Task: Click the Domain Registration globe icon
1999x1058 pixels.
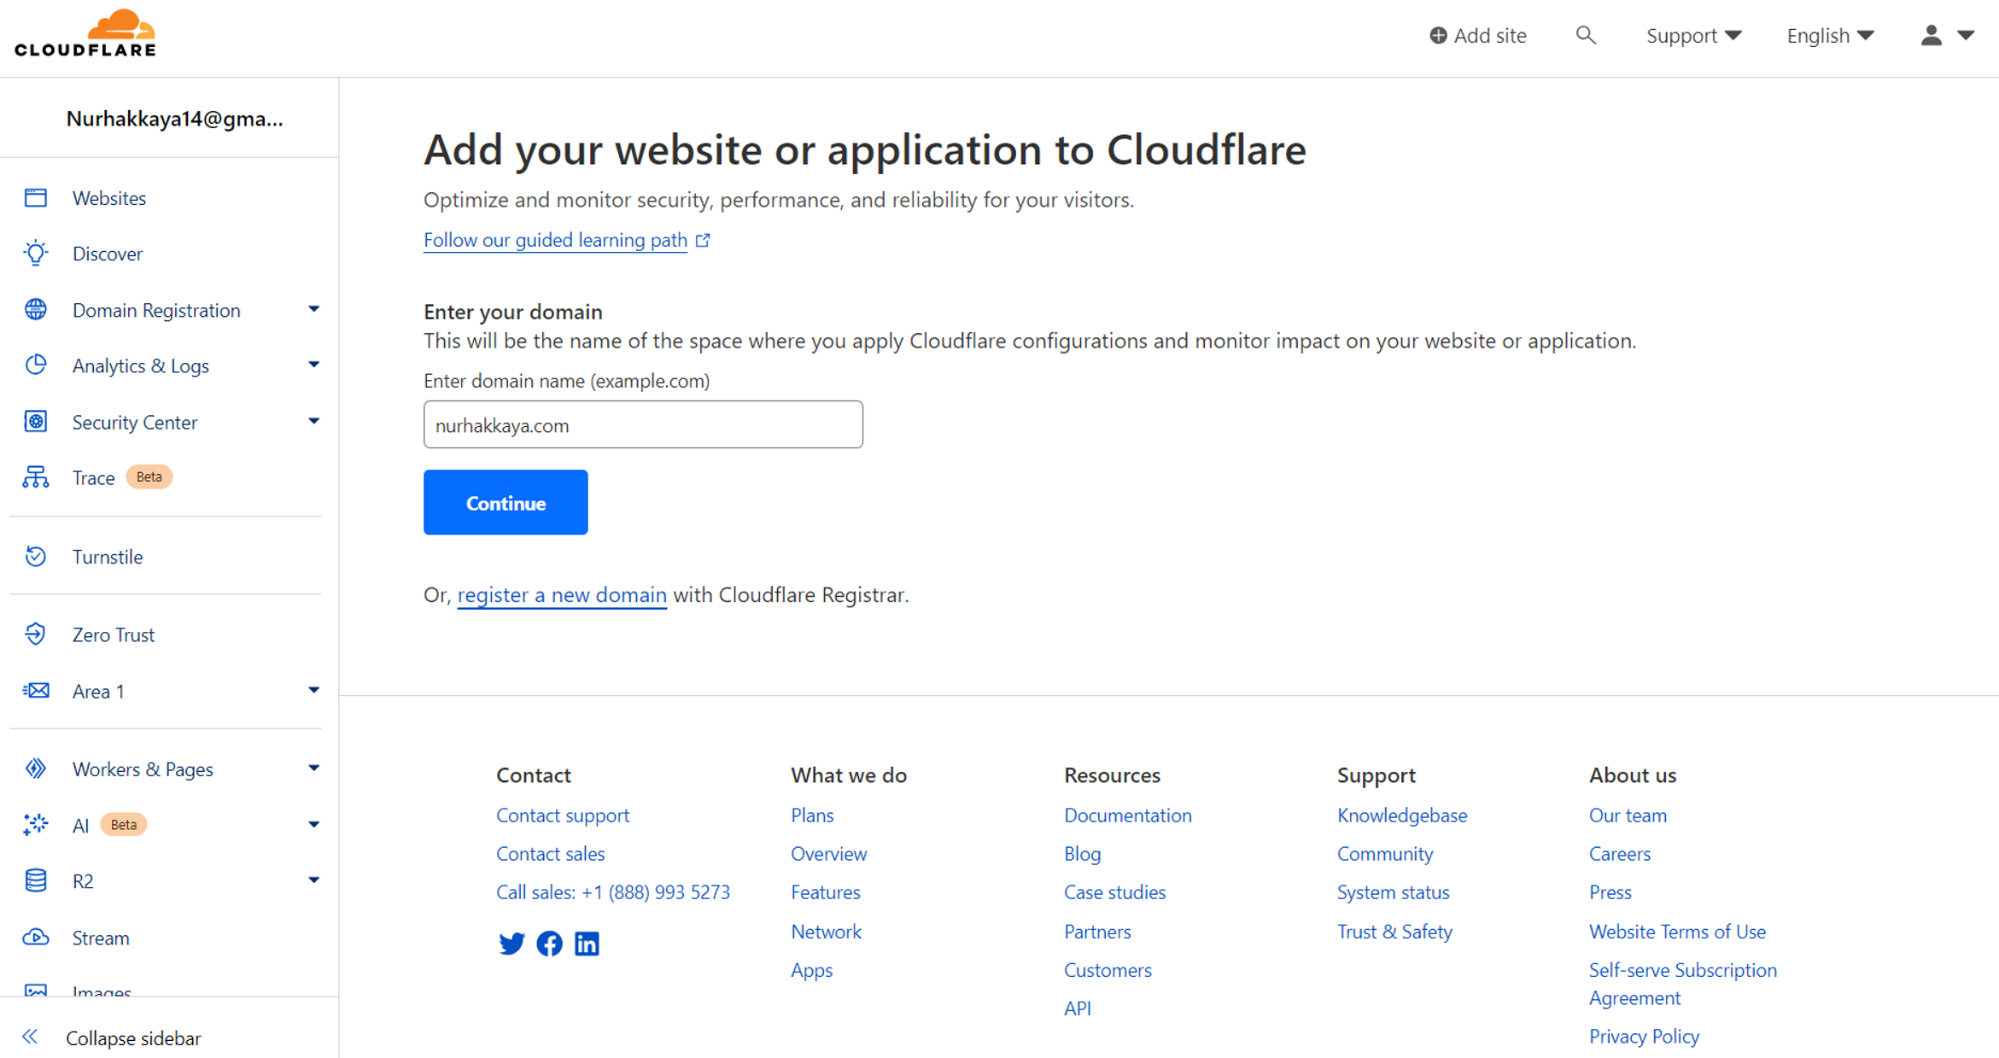Action: click(36, 310)
